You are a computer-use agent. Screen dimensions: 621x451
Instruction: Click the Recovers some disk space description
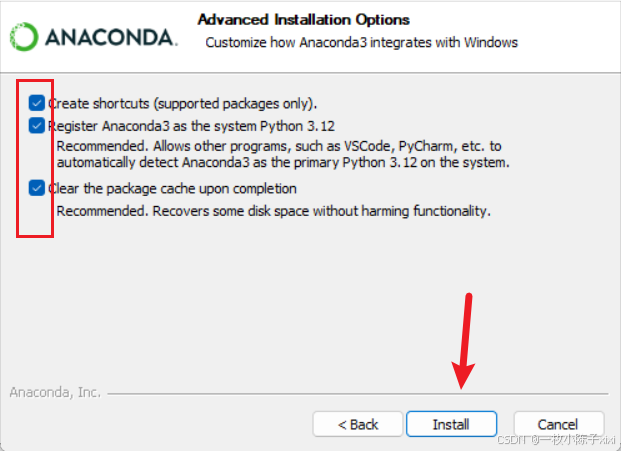[274, 211]
